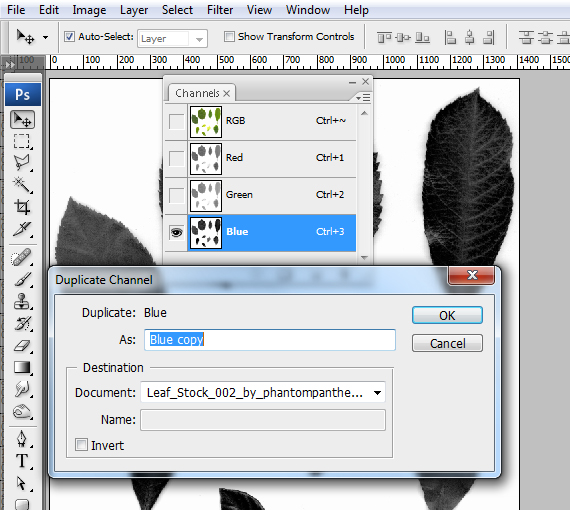Open the Edit menu
Screen dimensions: 570x510
click(x=49, y=10)
